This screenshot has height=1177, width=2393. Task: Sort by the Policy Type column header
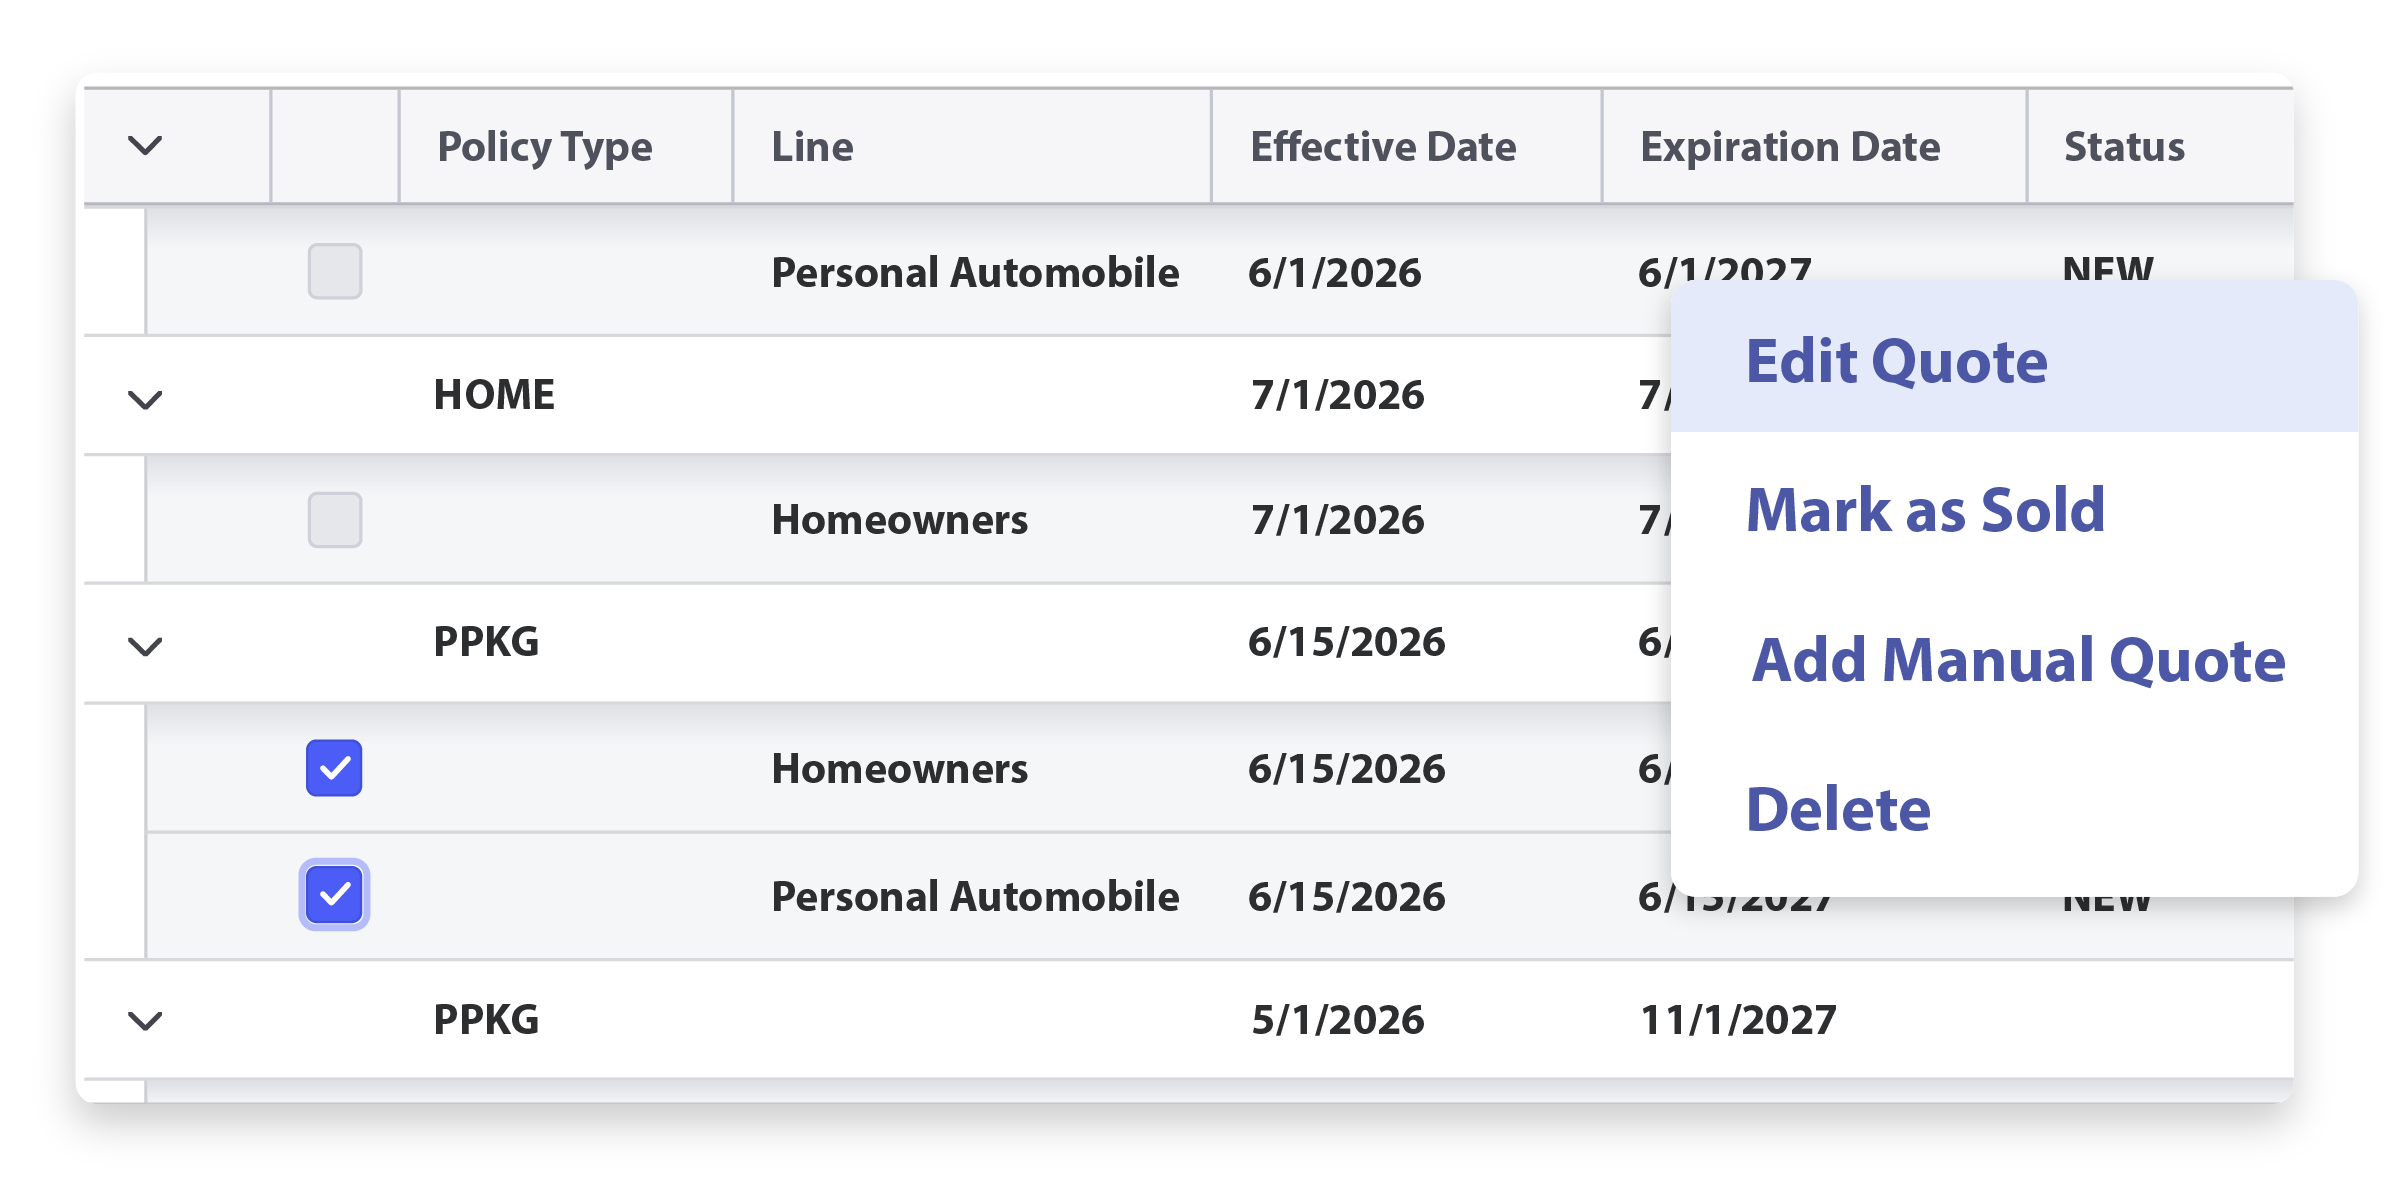coord(545,147)
